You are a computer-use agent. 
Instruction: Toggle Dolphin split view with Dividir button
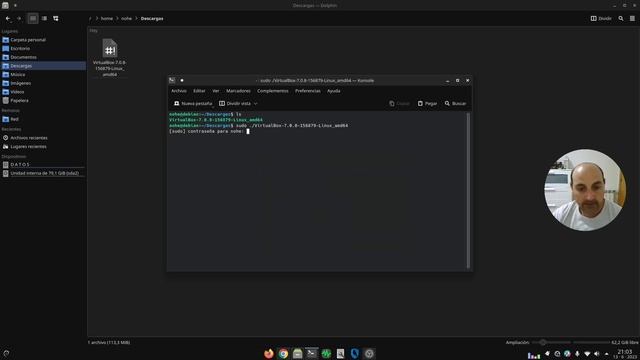[x=601, y=18]
